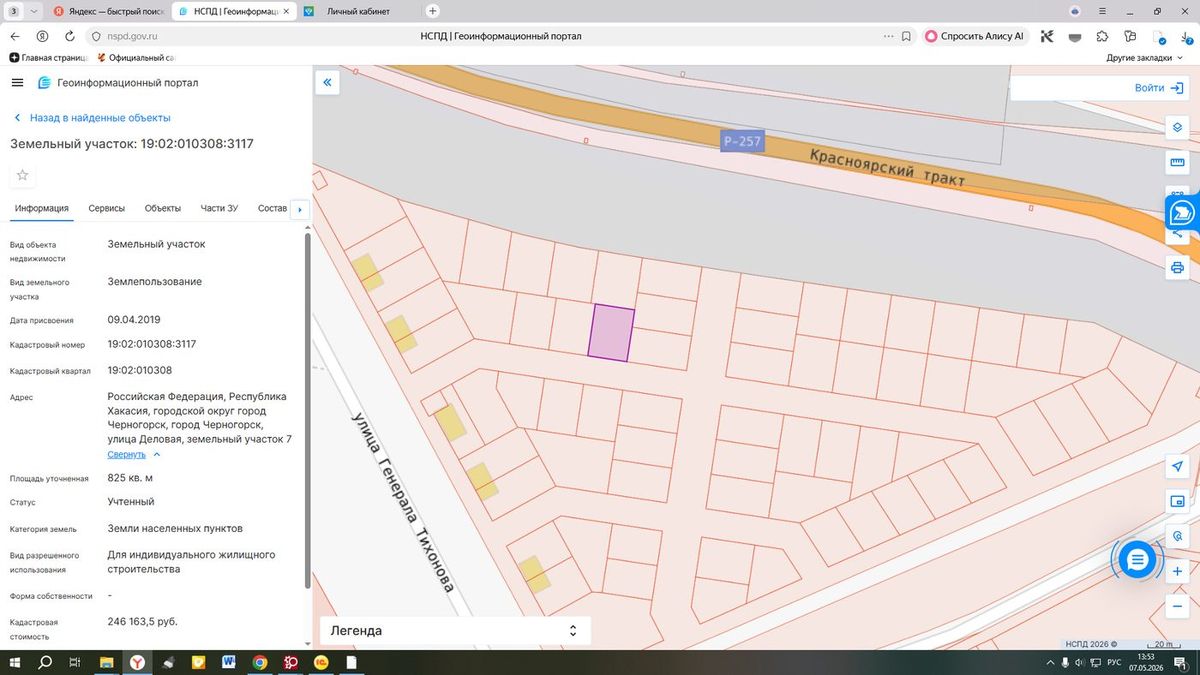The image size is (1200, 675).
Task: Open the action center notifications icon
Action: 1181,663
